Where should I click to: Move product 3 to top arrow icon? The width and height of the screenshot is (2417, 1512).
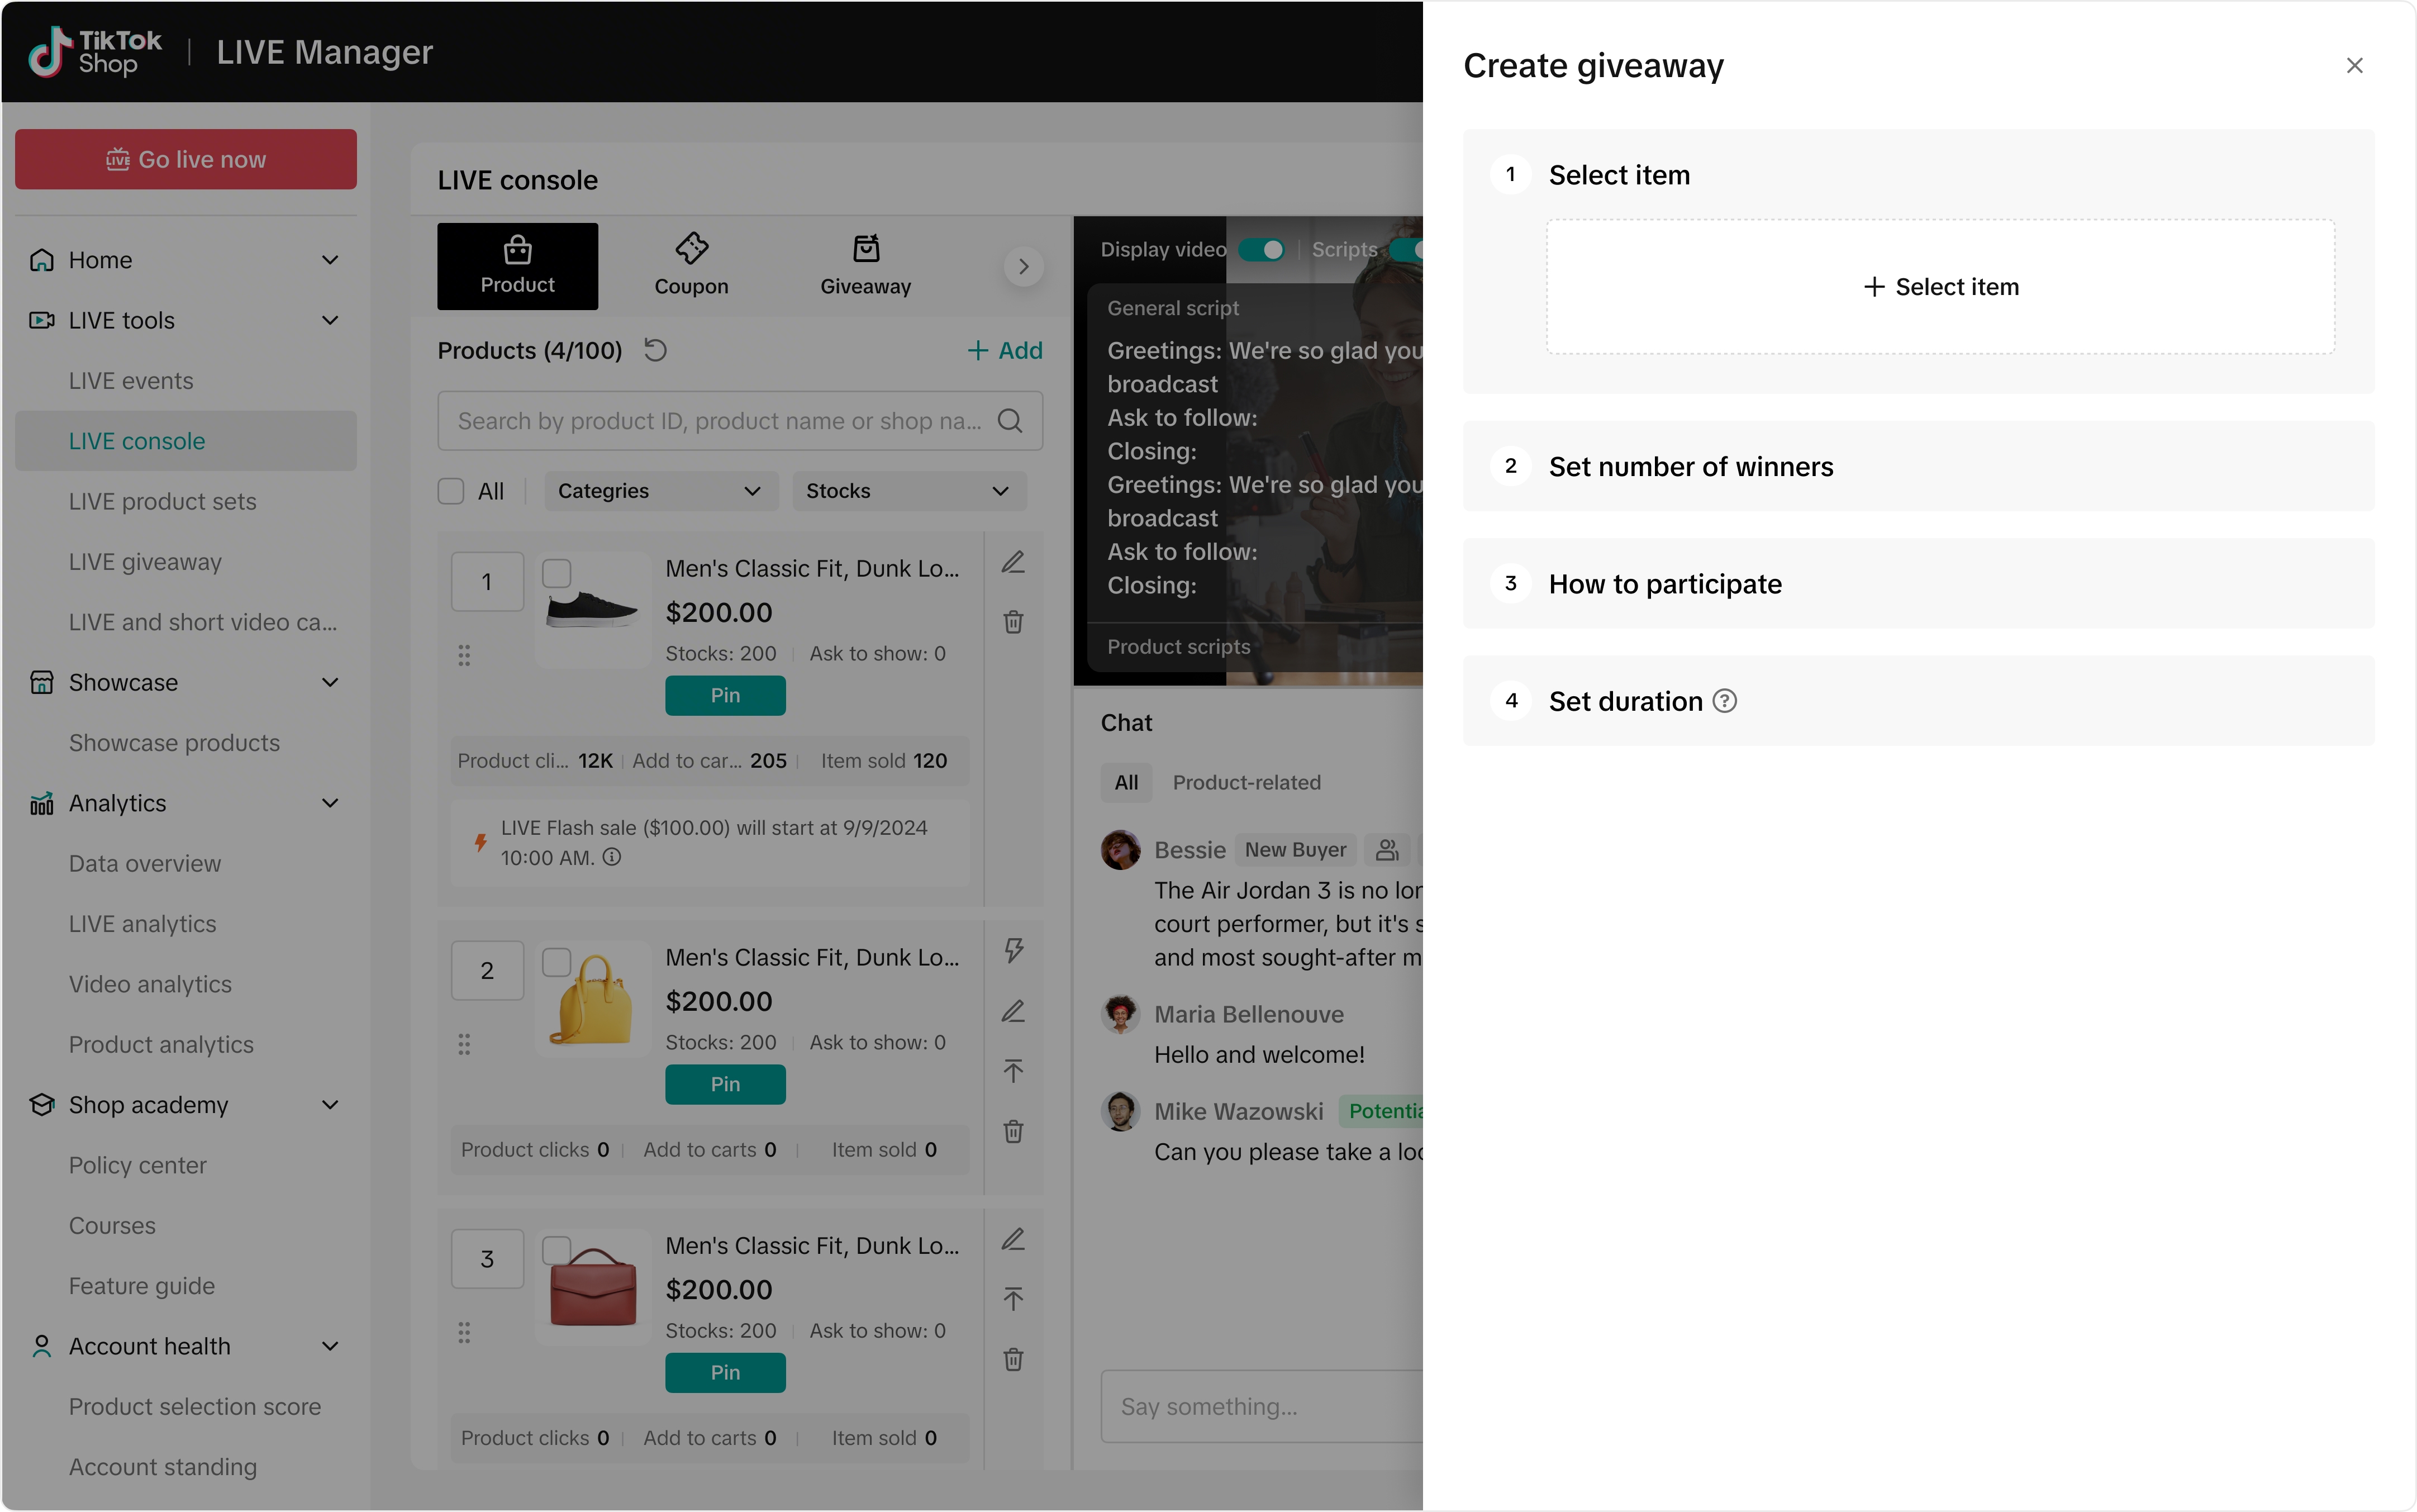point(1013,1299)
